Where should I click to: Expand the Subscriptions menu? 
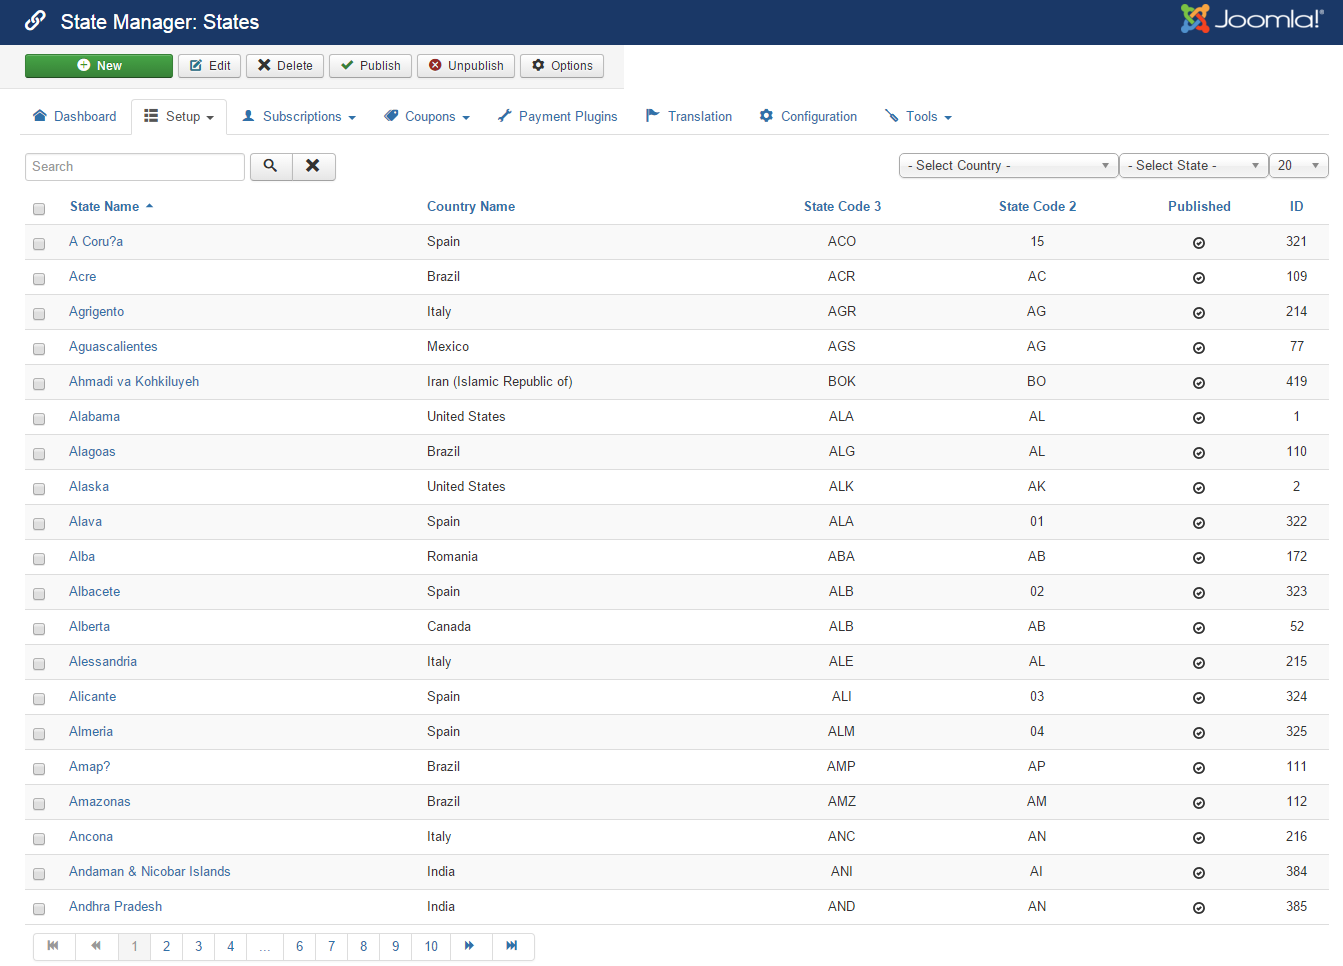299,117
